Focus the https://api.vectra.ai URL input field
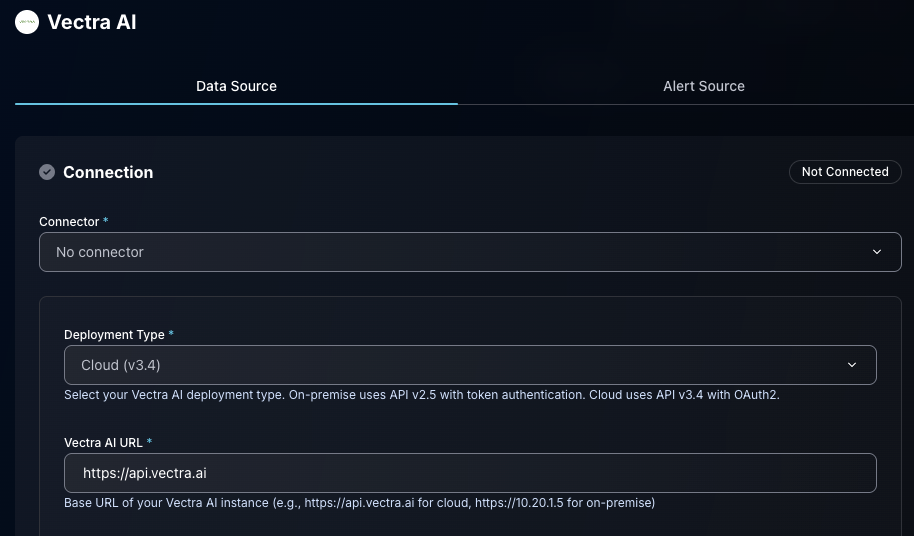The height and width of the screenshot is (536, 914). [x=470, y=473]
